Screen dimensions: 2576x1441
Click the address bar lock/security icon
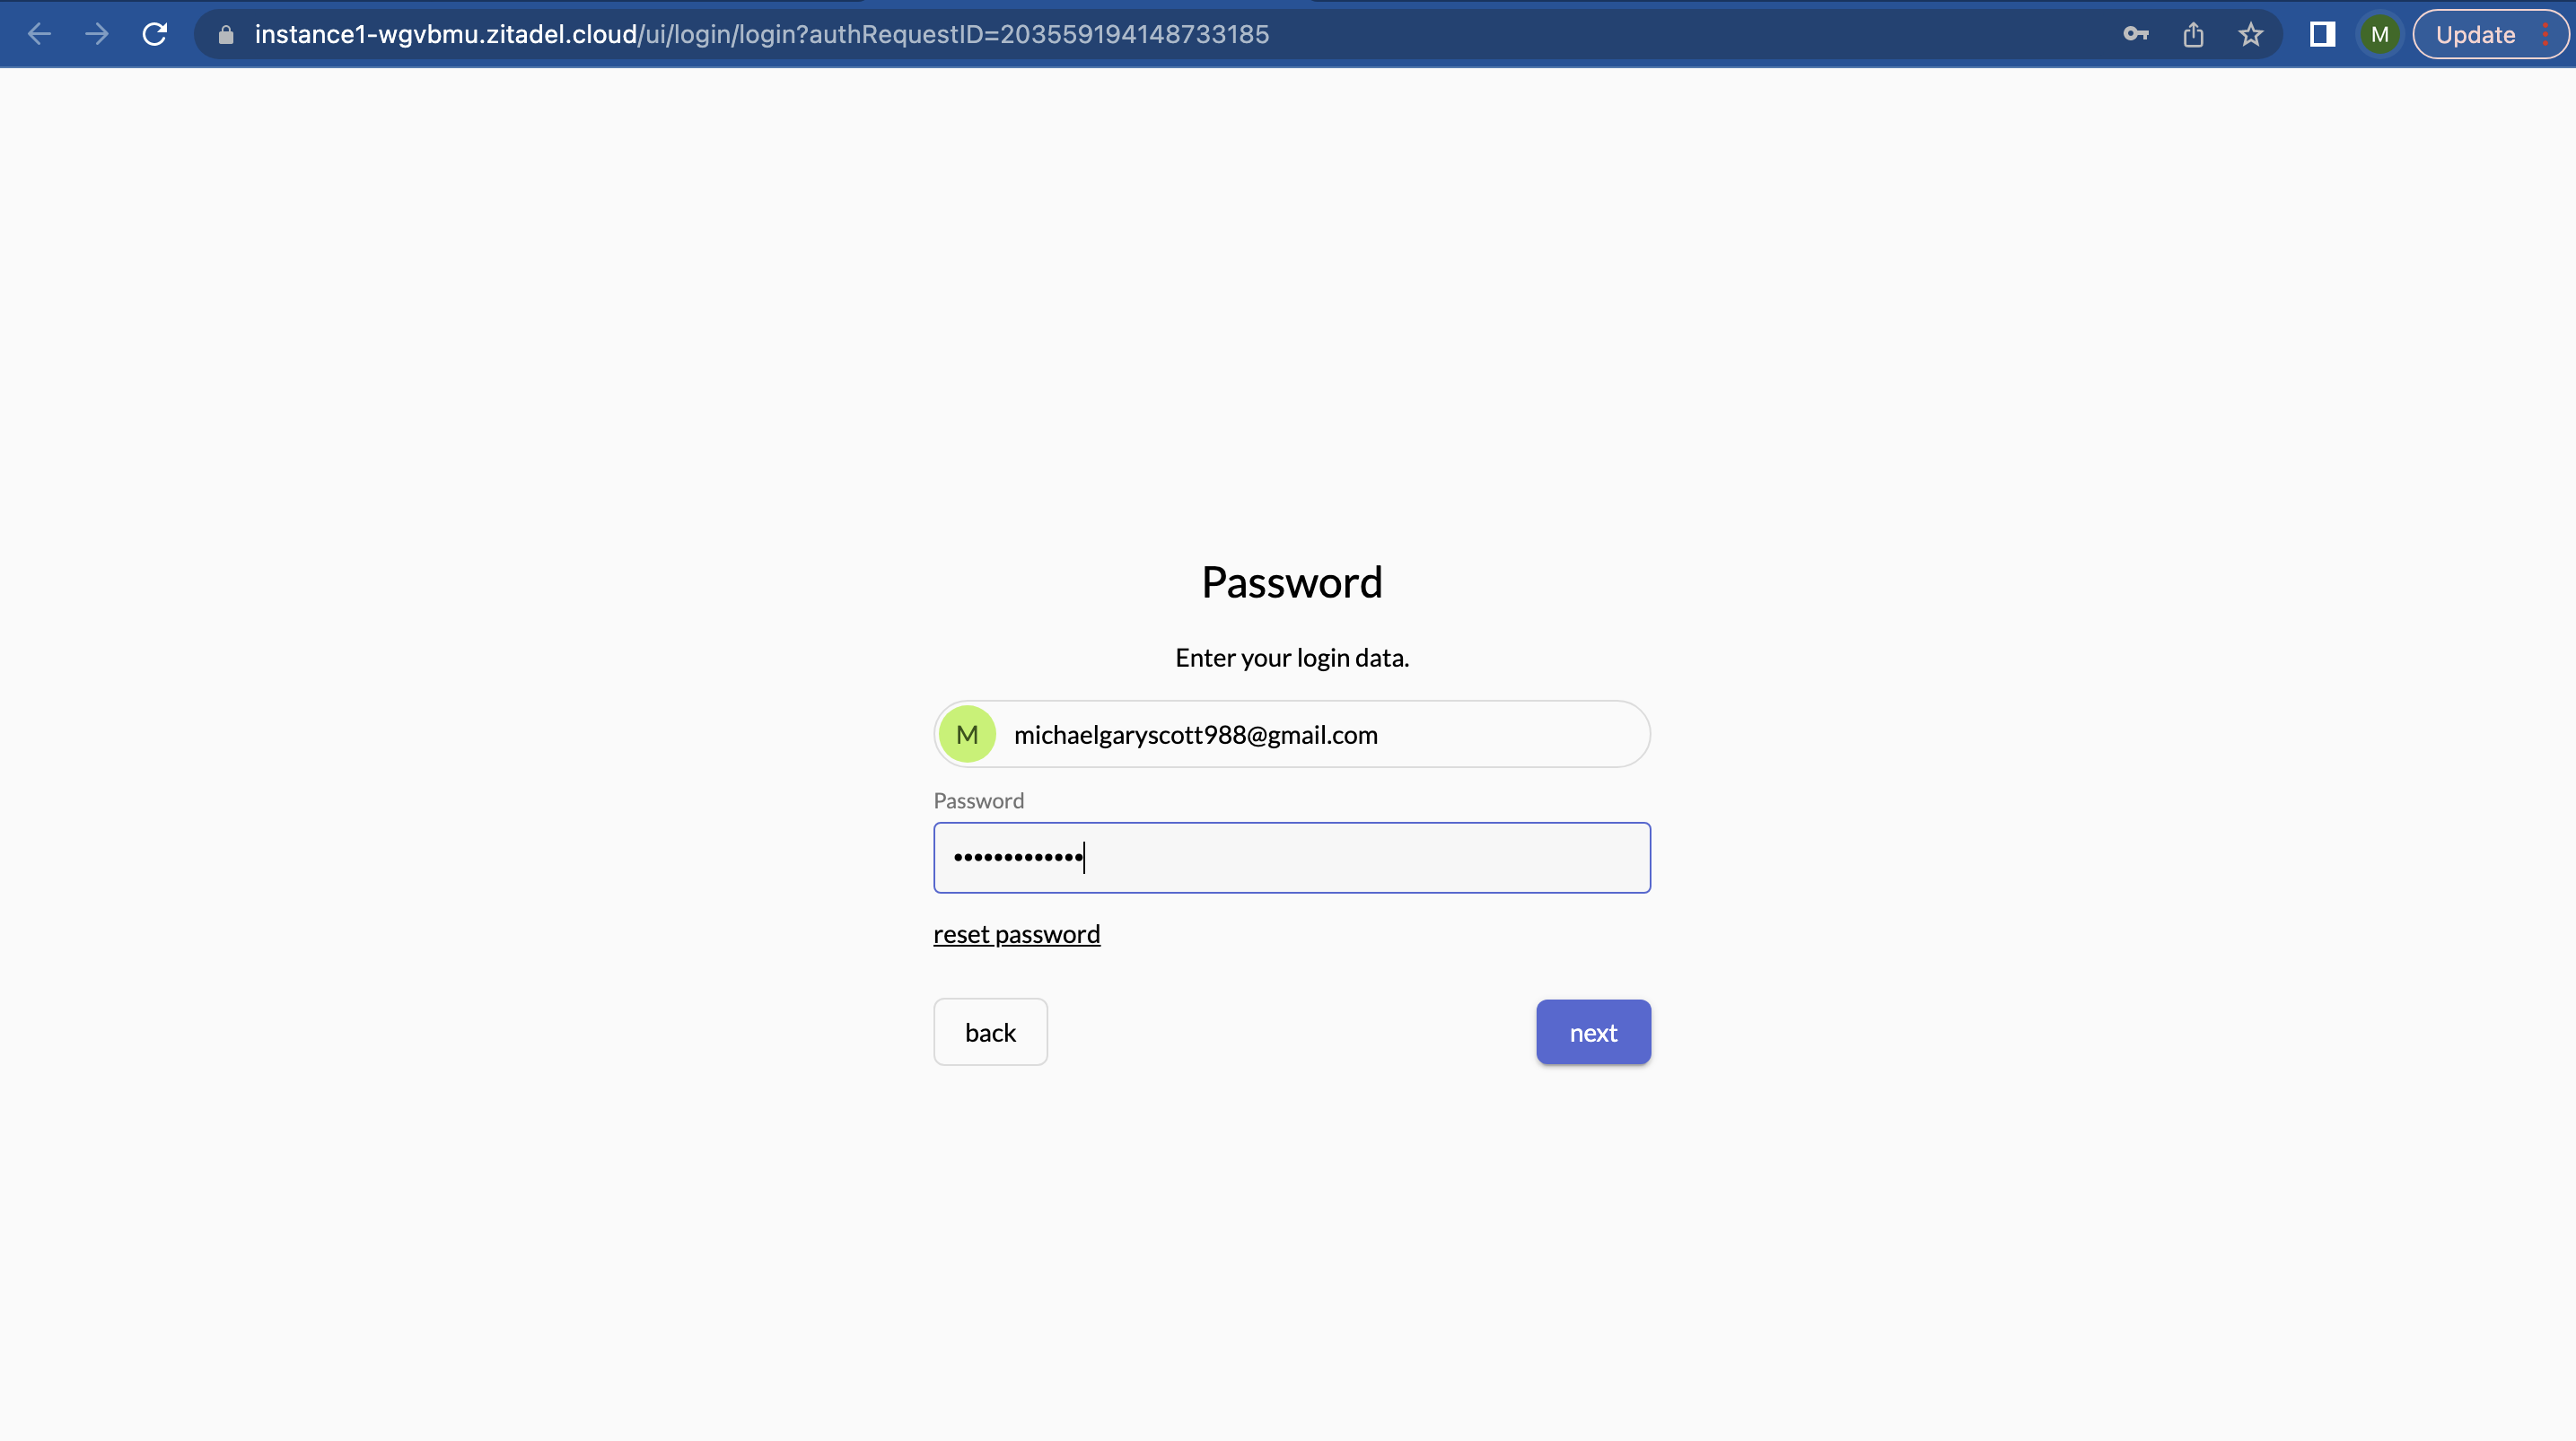pos(230,33)
